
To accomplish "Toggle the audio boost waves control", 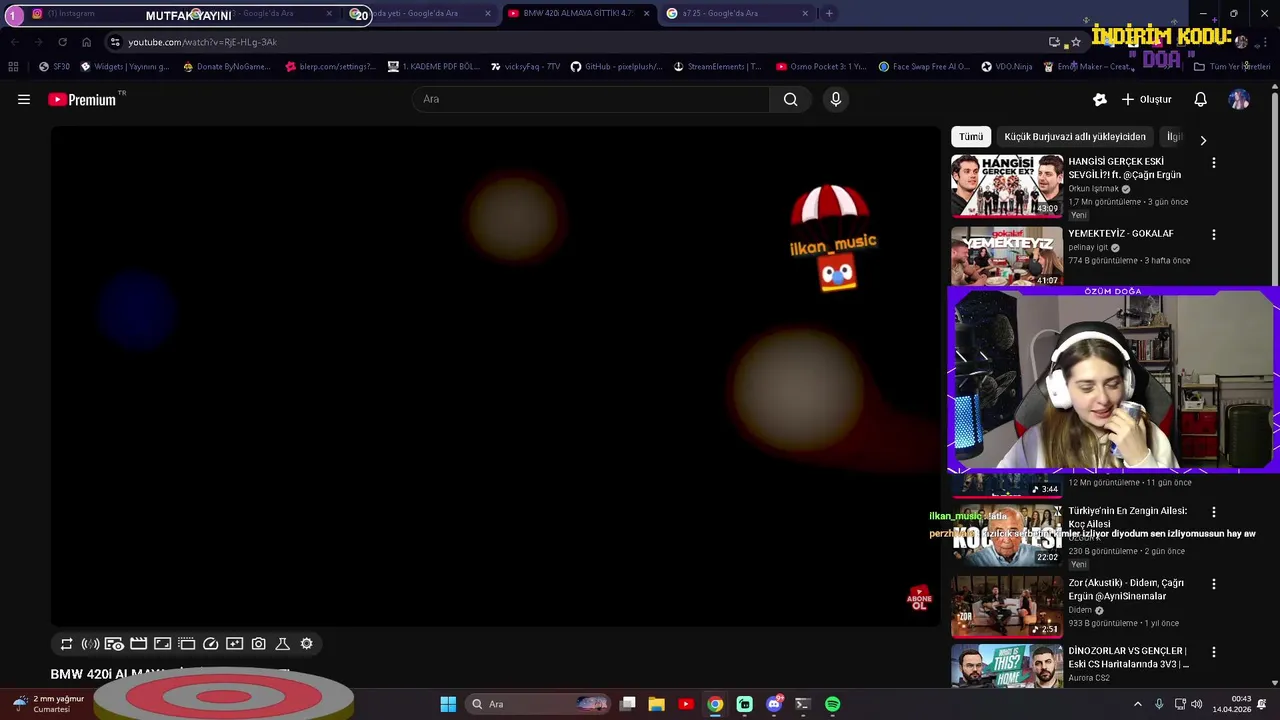I will 90,644.
